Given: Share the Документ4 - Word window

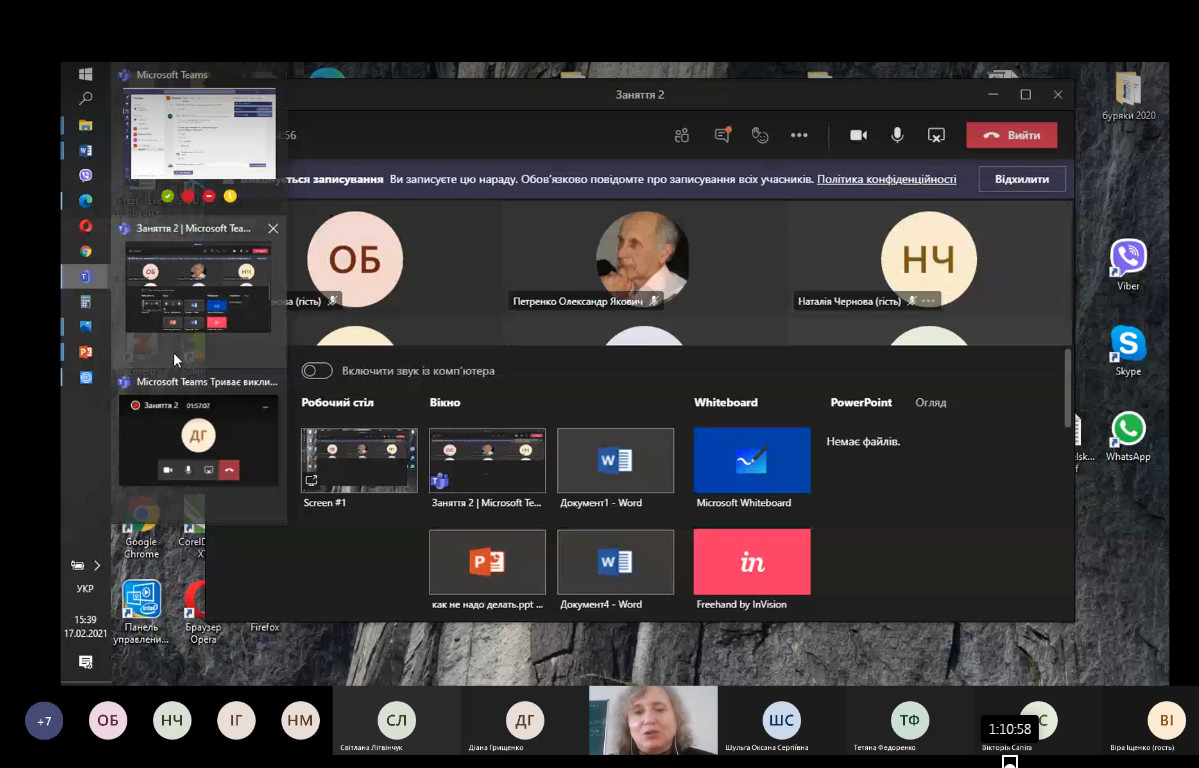Looking at the screenshot, I should (616, 561).
